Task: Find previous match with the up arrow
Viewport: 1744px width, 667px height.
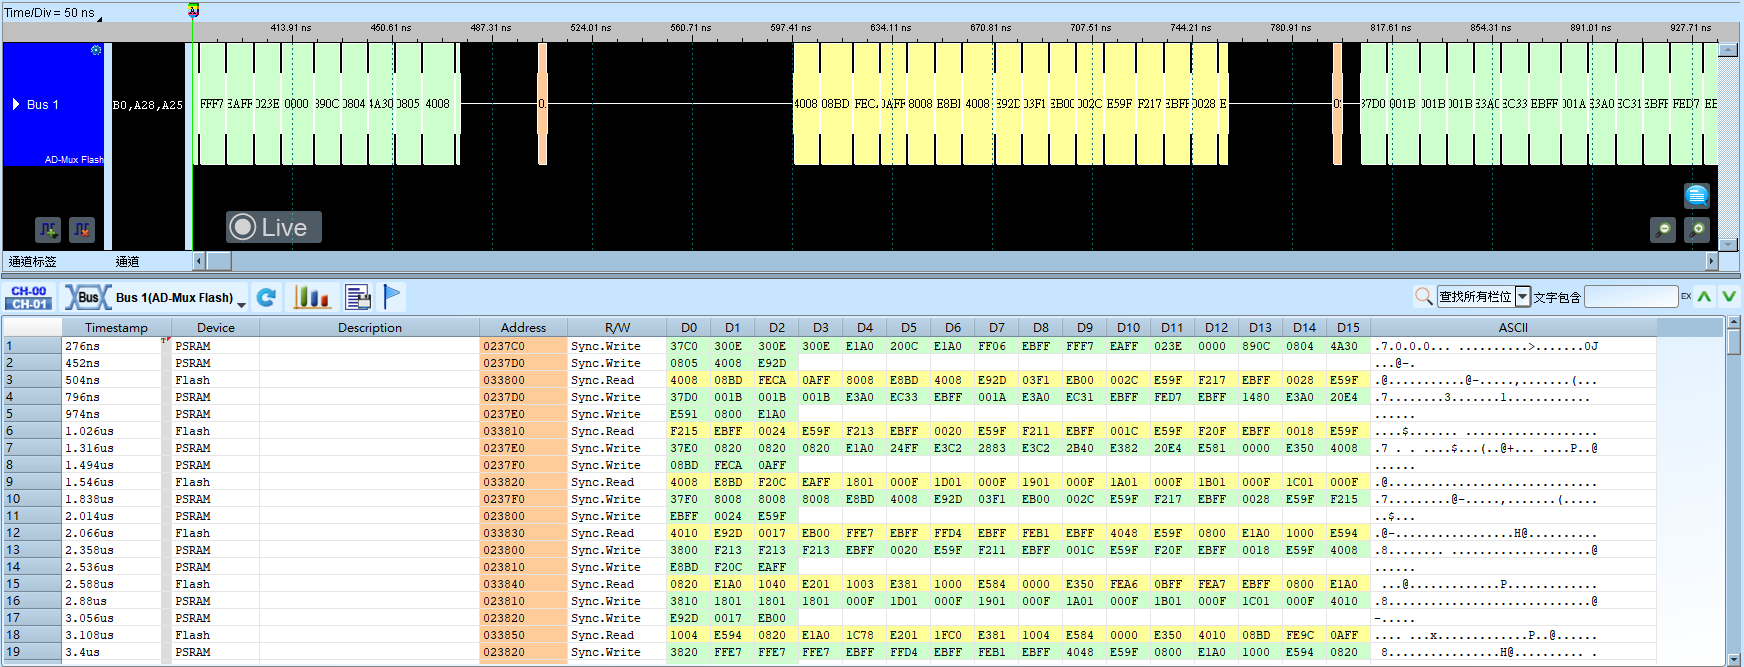Action: 1704,296
